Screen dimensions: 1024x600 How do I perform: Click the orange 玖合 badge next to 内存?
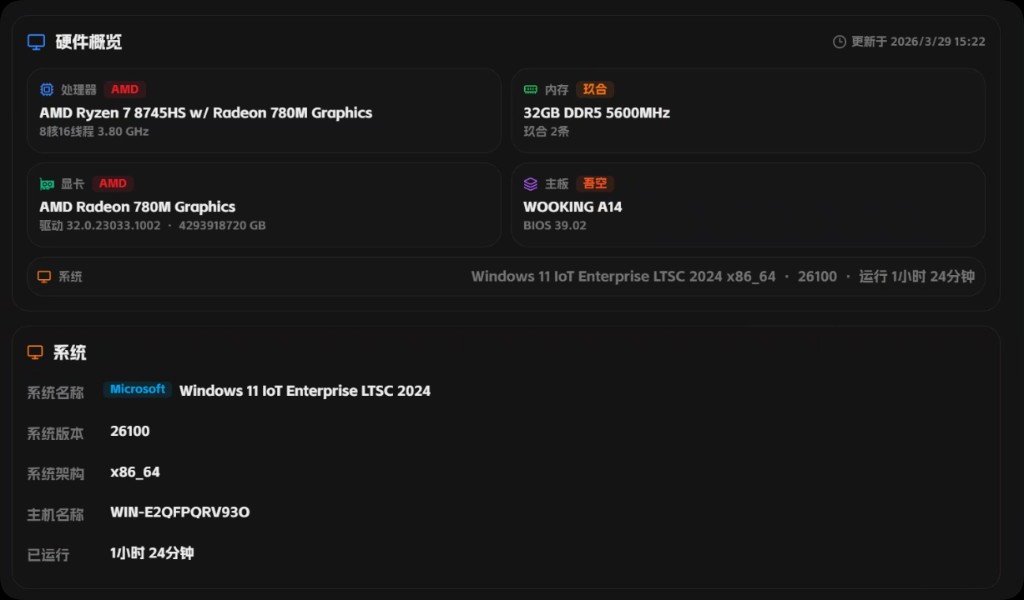595,89
